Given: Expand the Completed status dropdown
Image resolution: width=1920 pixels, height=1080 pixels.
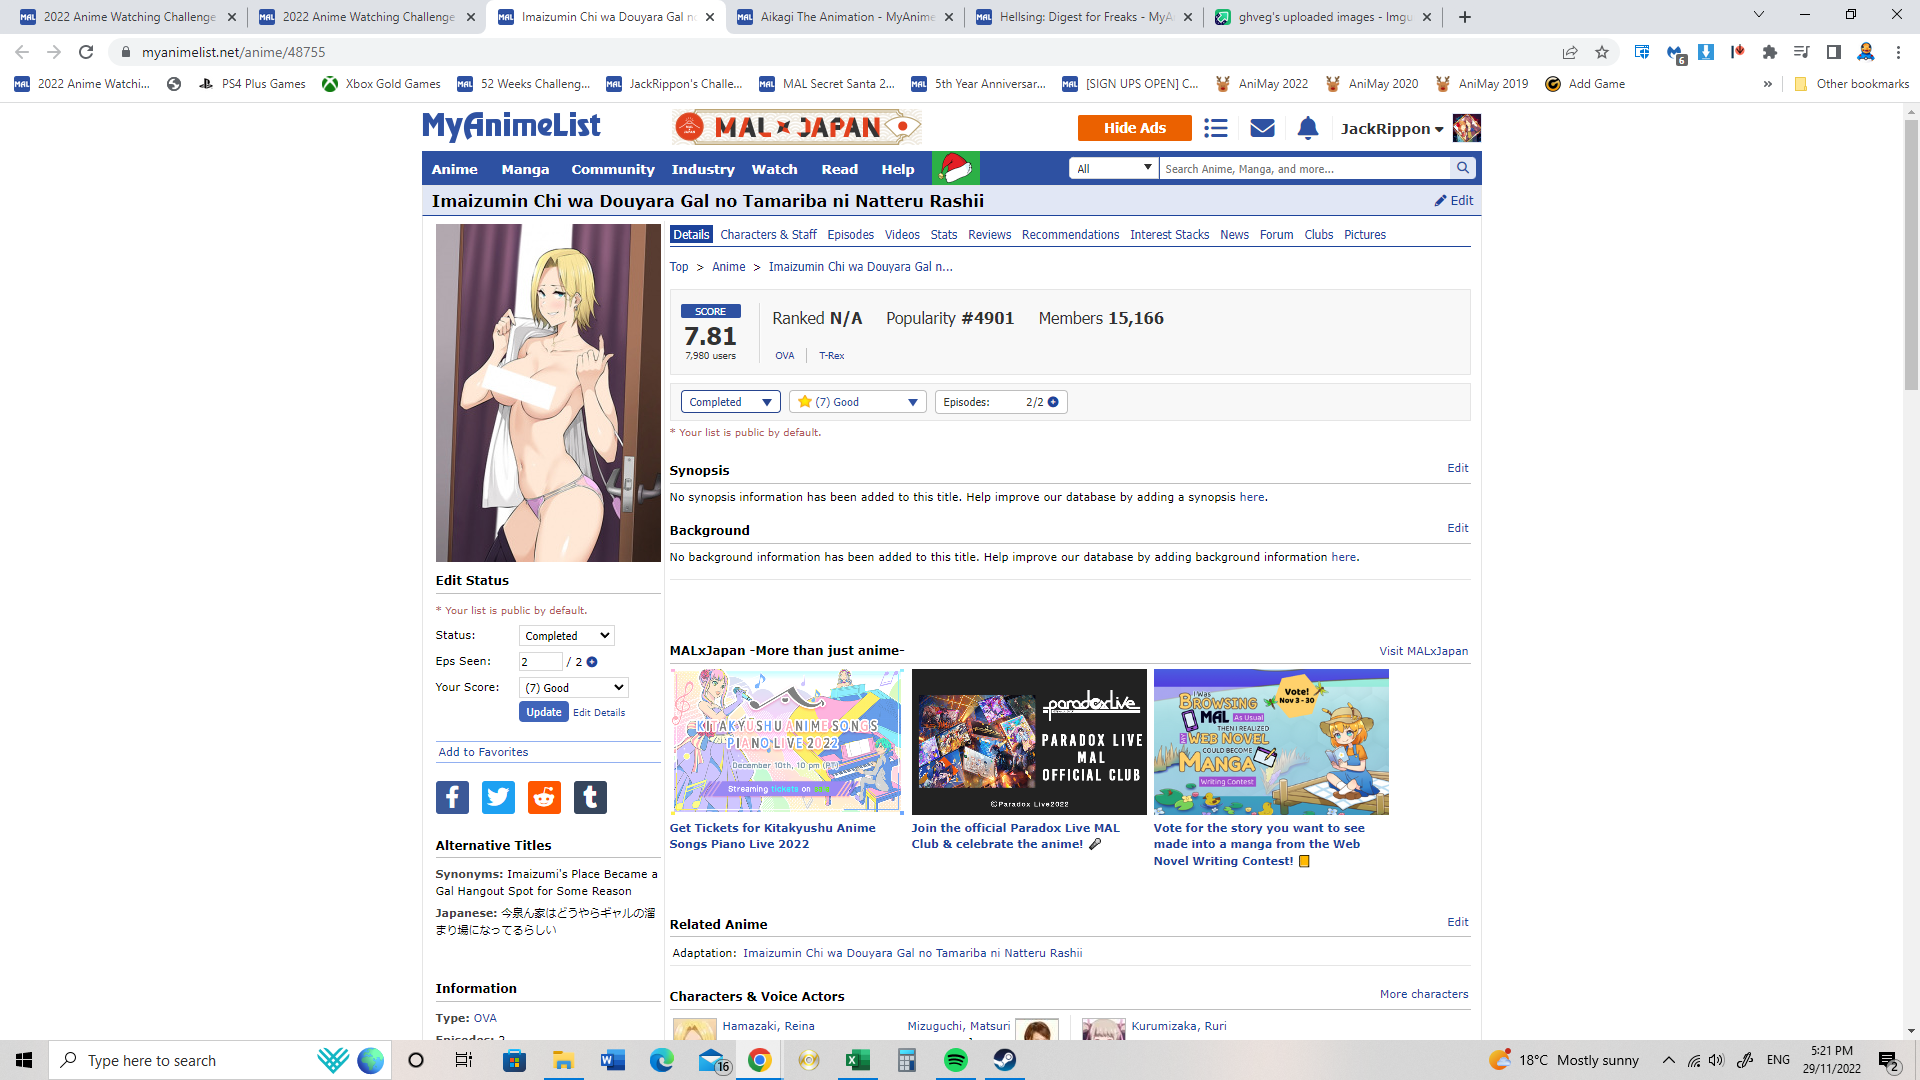Looking at the screenshot, I should click(730, 402).
